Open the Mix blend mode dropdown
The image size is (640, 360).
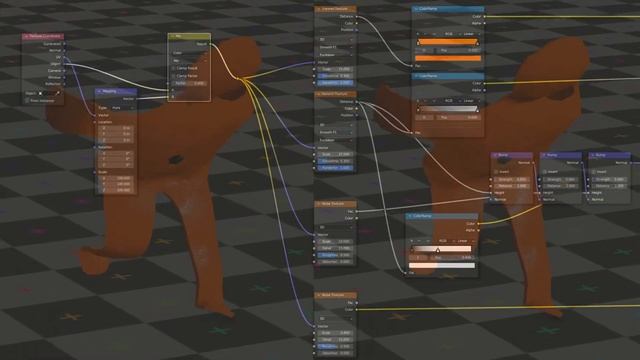(x=188, y=60)
